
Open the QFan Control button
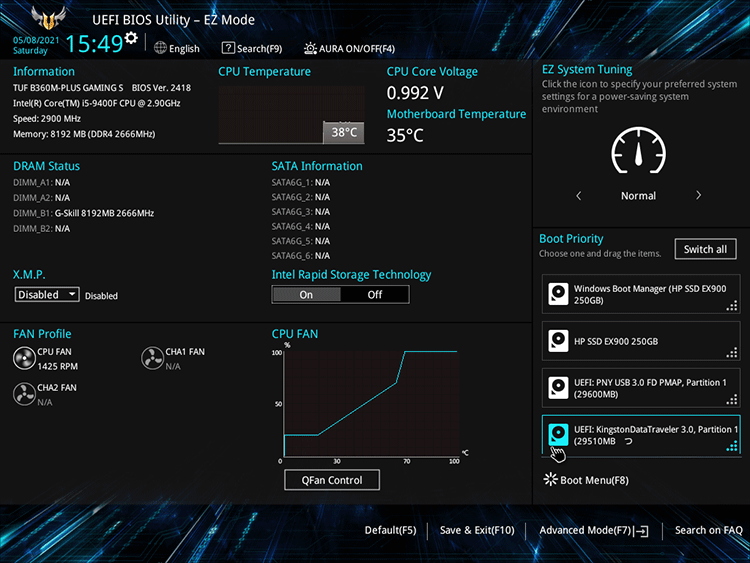click(332, 480)
